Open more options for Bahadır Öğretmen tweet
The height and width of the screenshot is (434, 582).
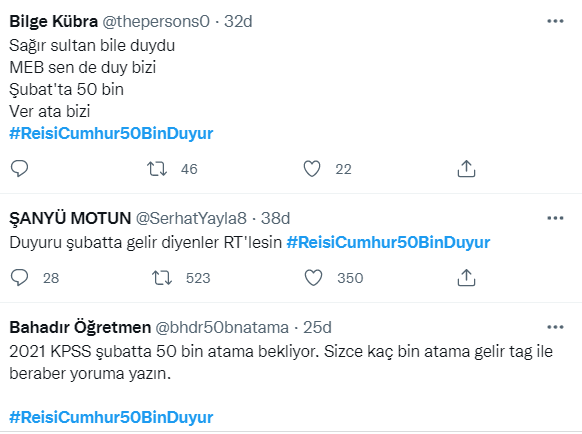pos(555,327)
